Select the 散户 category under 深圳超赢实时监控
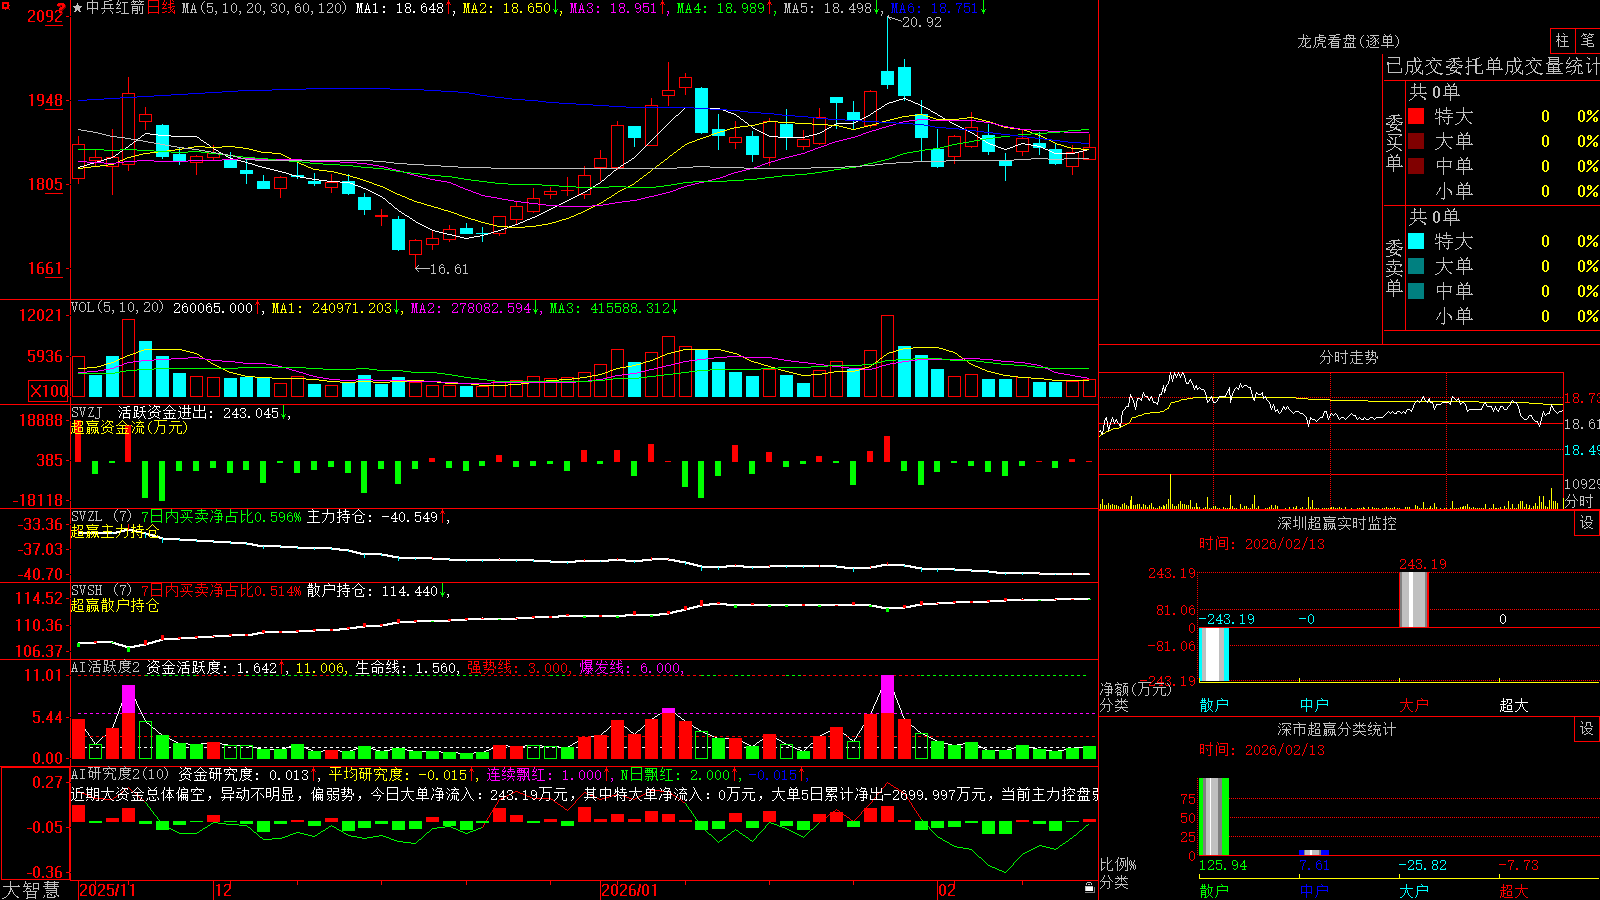The width and height of the screenshot is (1600, 900). 1214,705
